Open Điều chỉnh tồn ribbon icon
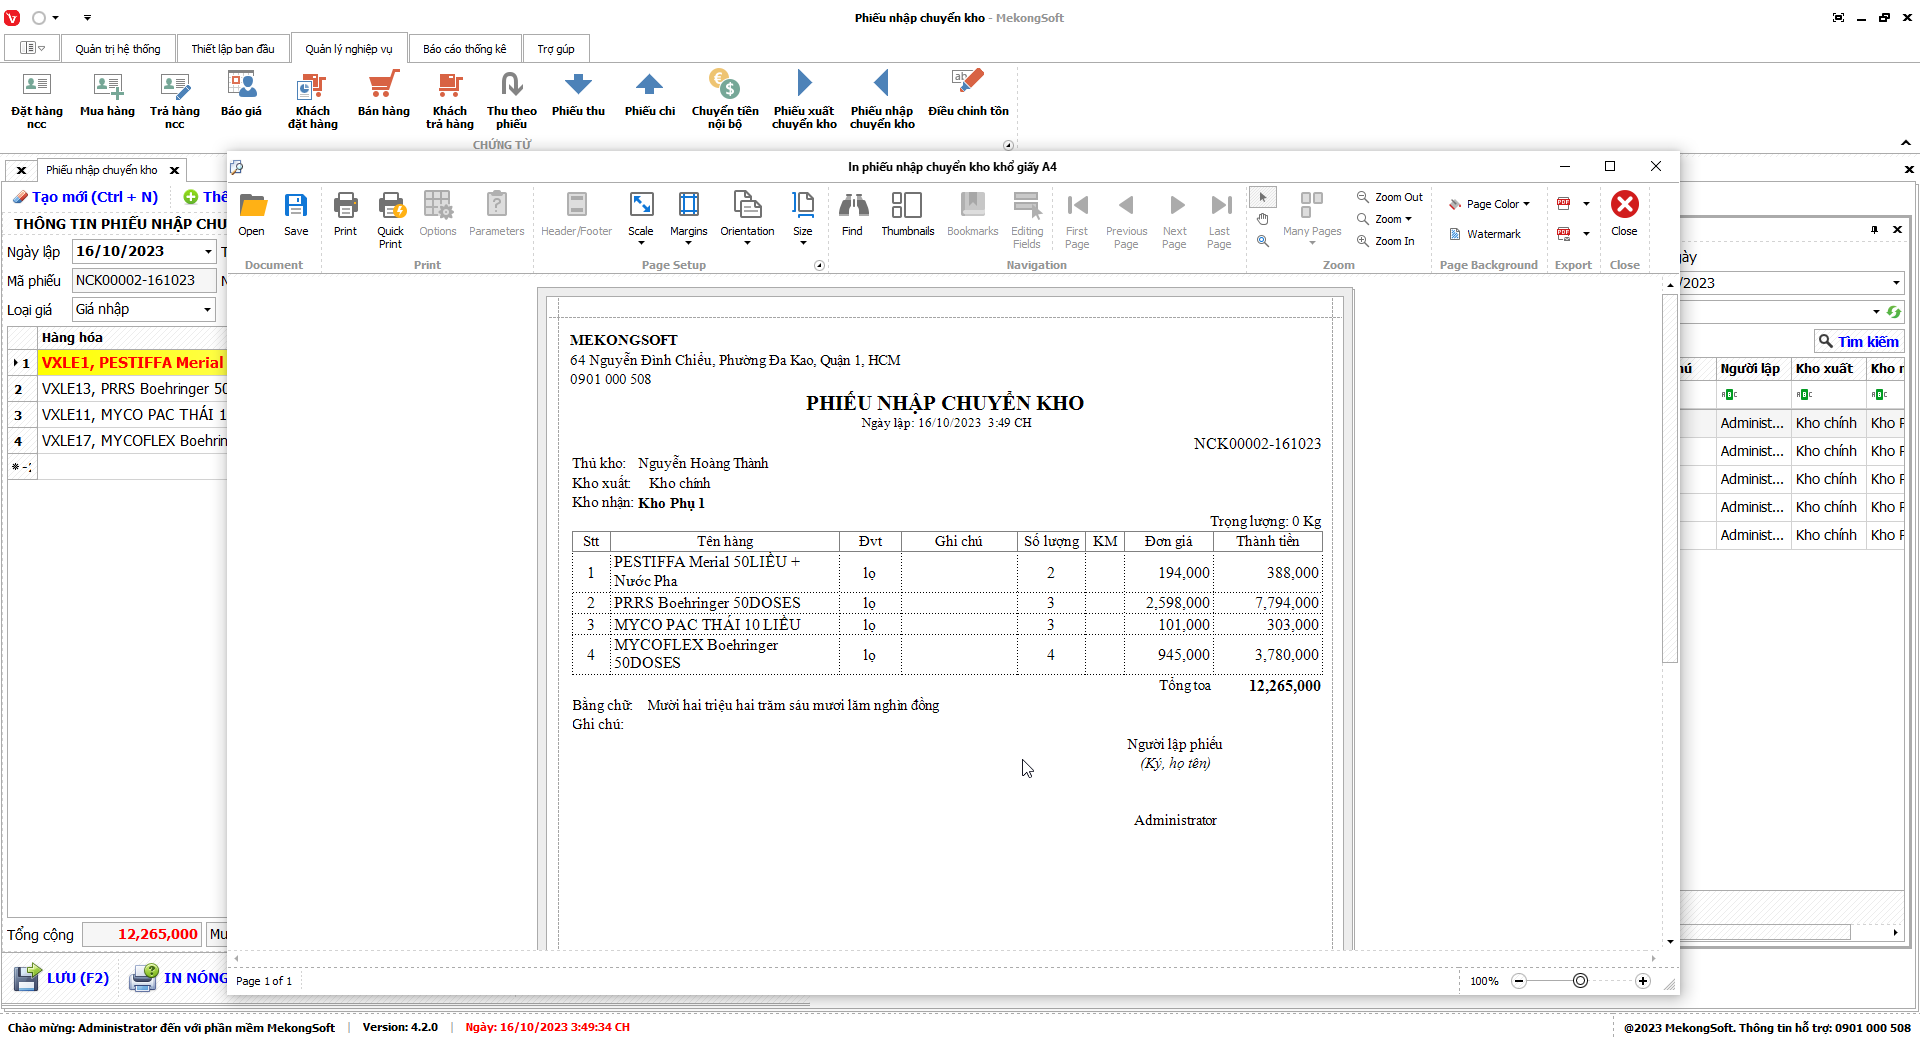1920x1039 pixels. (x=968, y=95)
